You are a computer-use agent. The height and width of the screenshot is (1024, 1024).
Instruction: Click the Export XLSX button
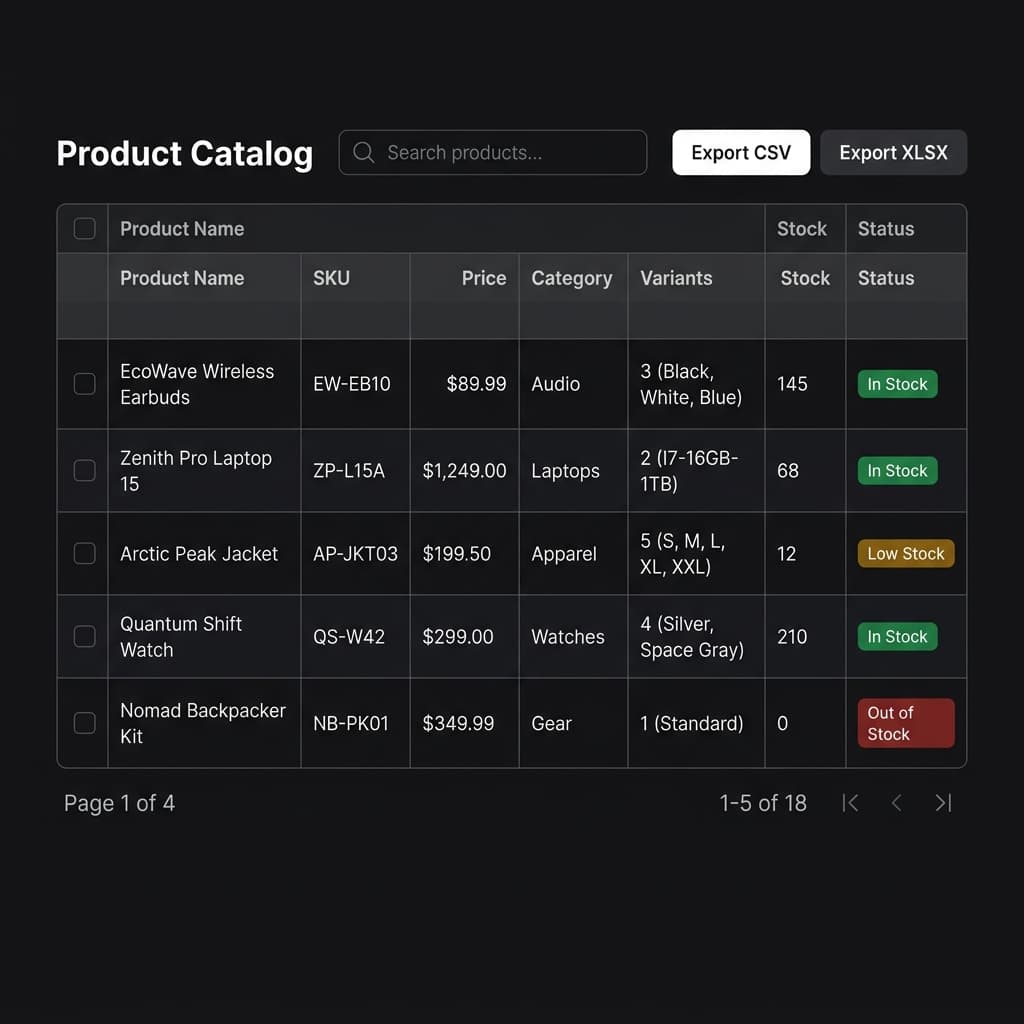pos(893,152)
